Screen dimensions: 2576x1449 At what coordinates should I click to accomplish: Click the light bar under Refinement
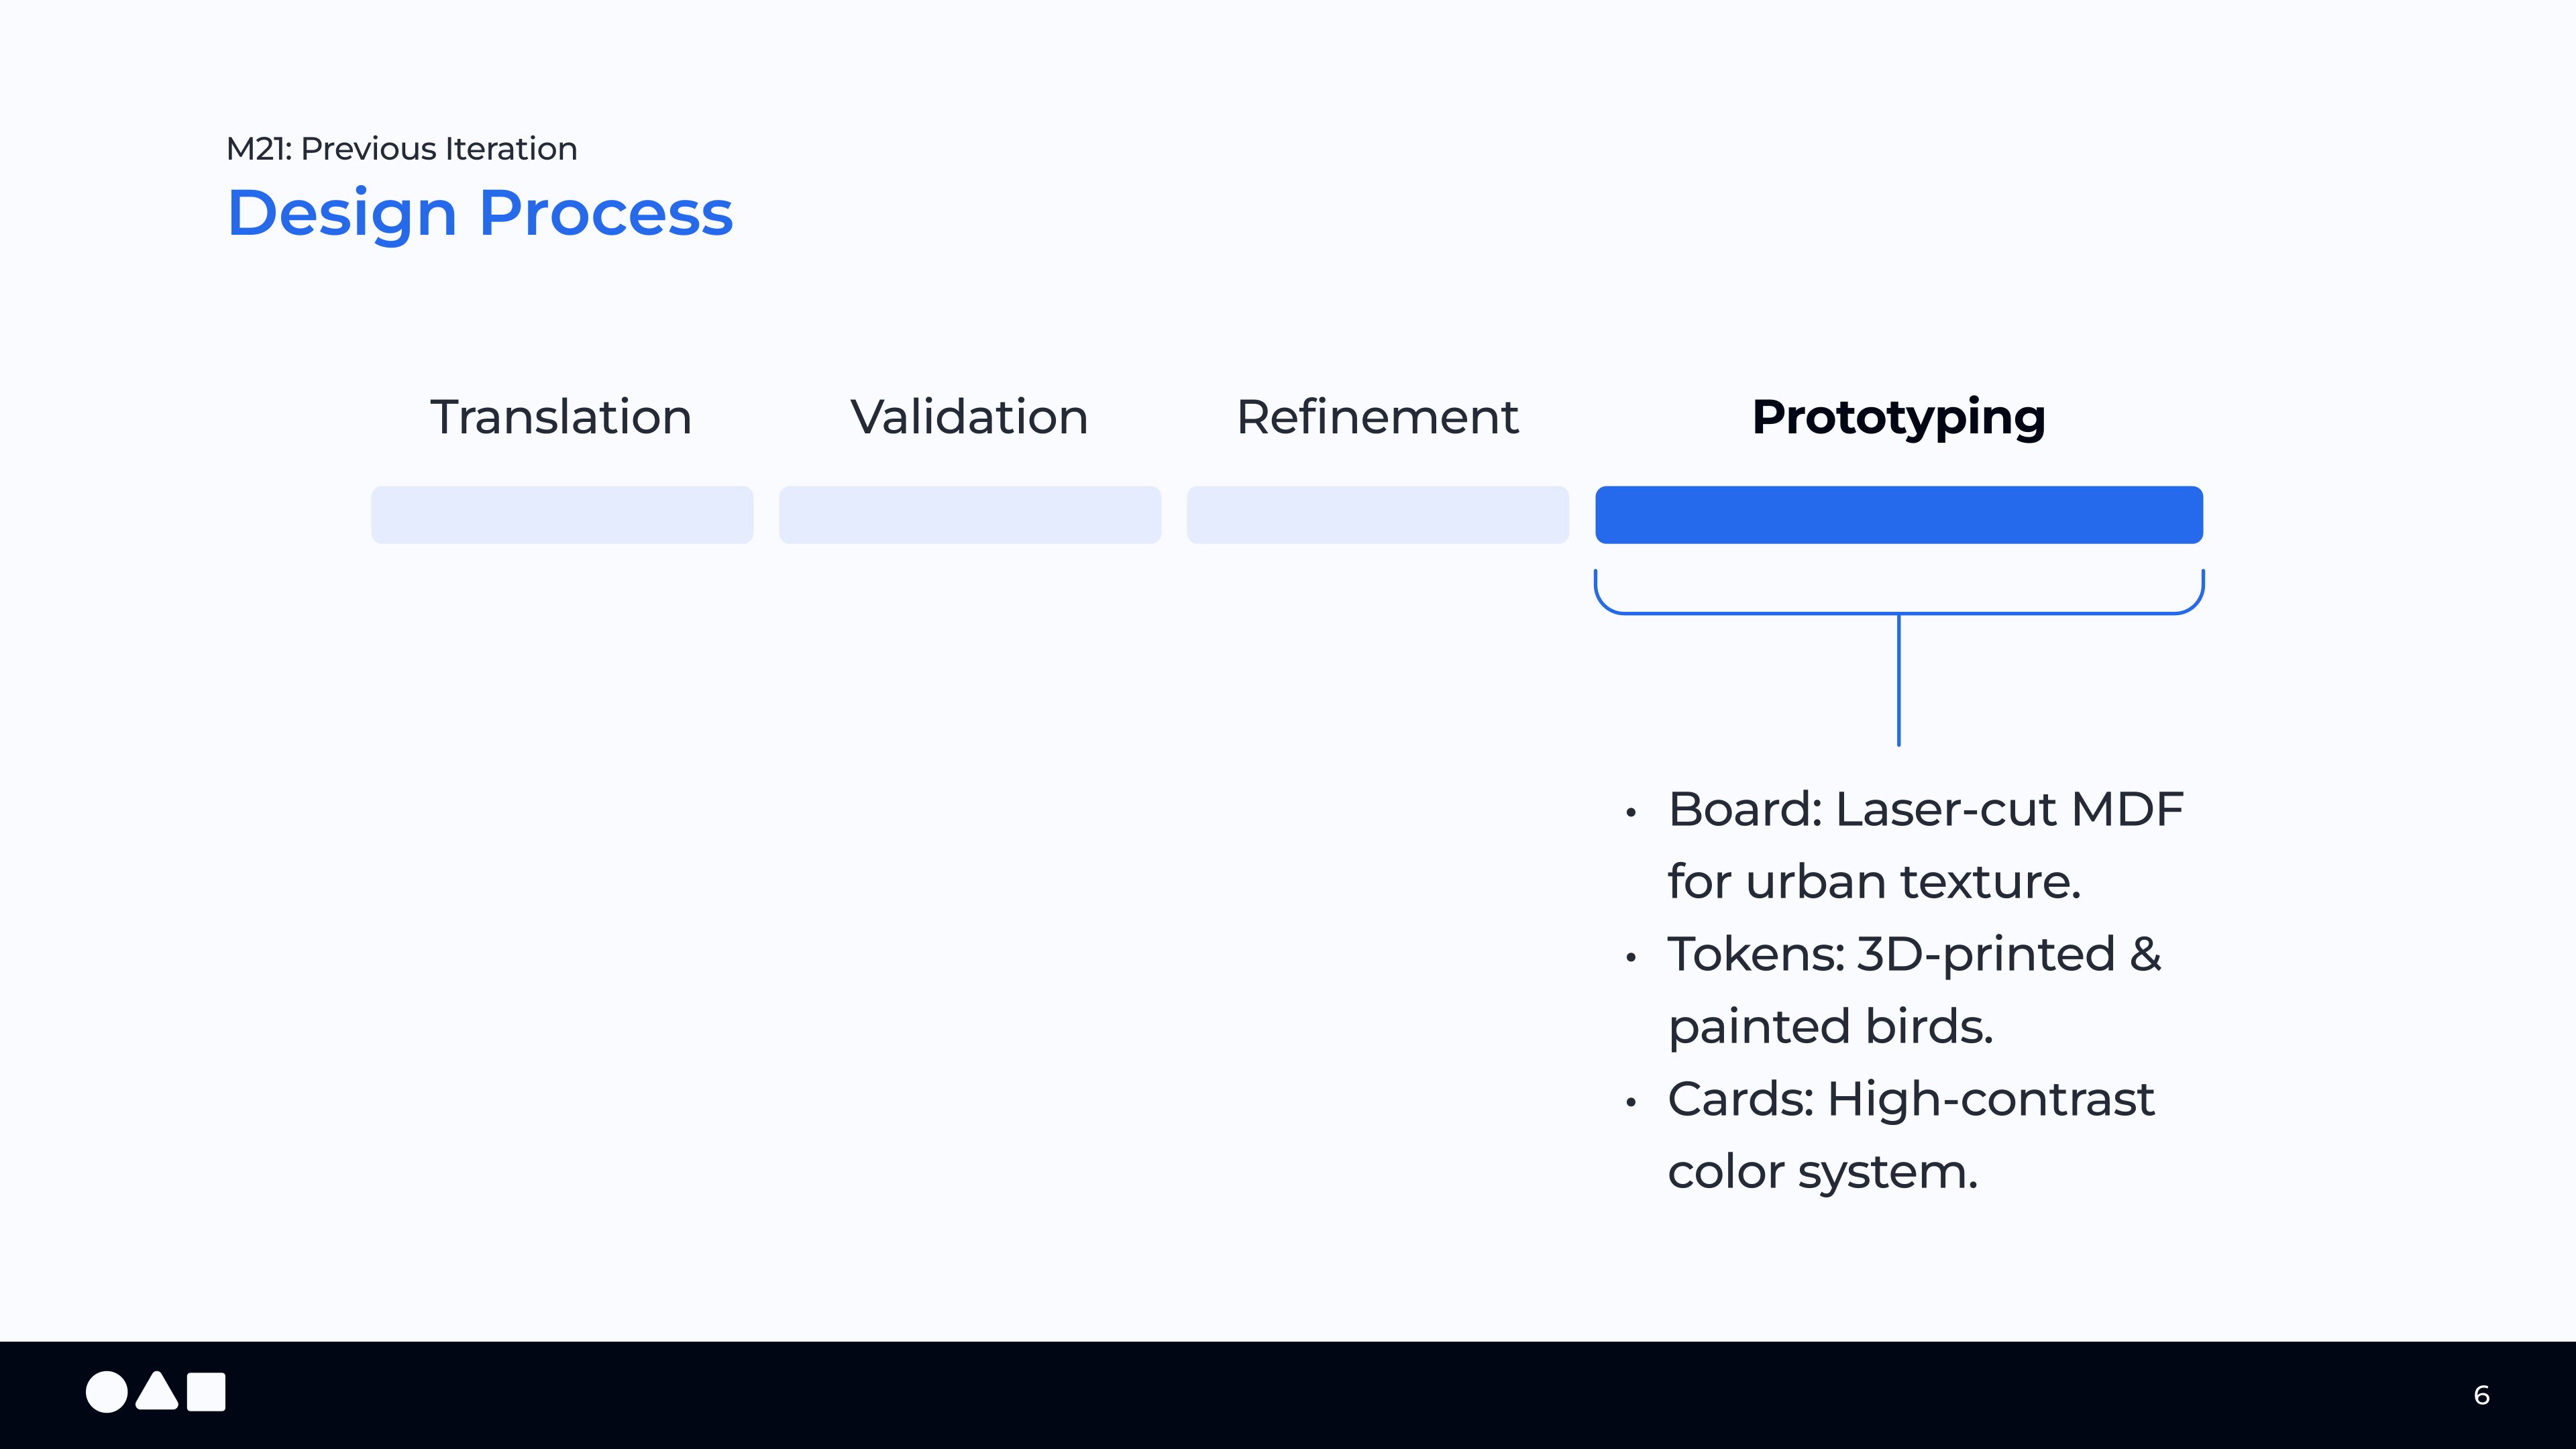coord(1377,515)
